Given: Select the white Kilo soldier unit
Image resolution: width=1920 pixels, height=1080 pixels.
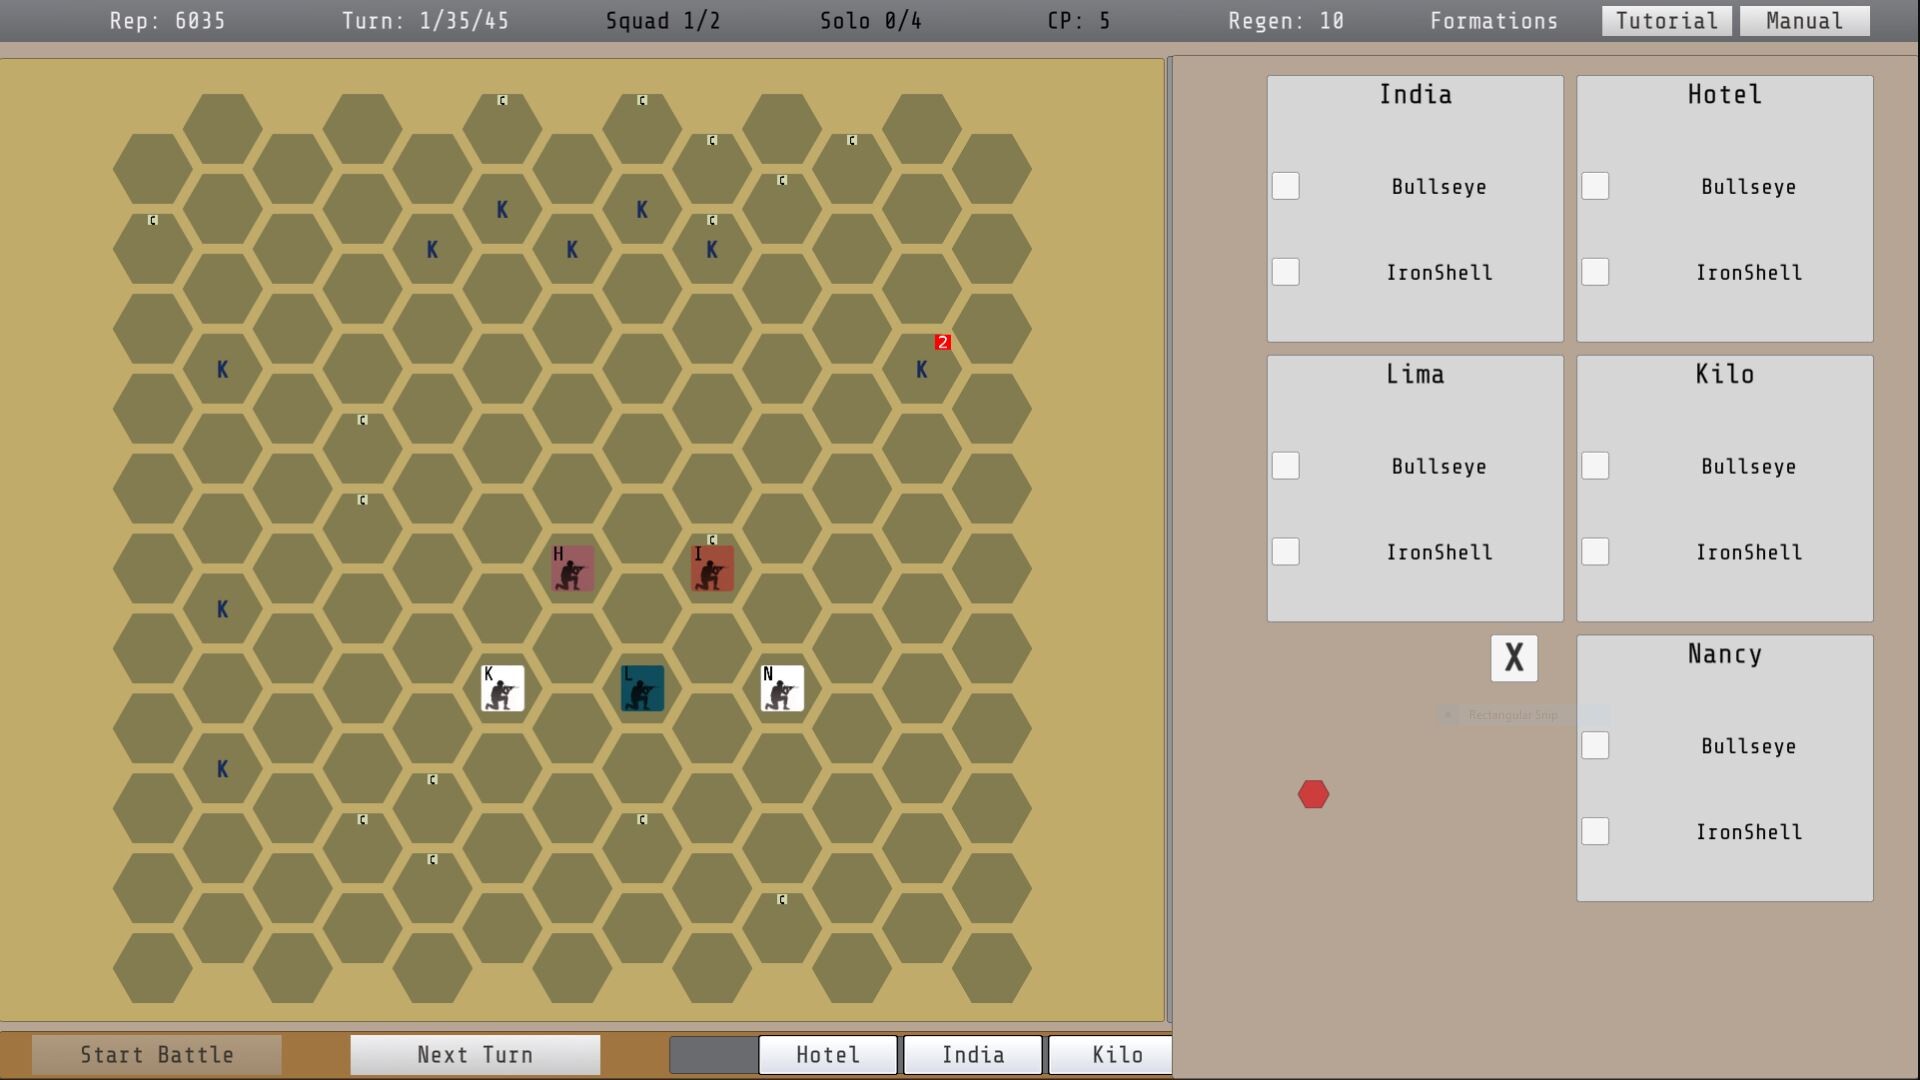Looking at the screenshot, I should [501, 688].
